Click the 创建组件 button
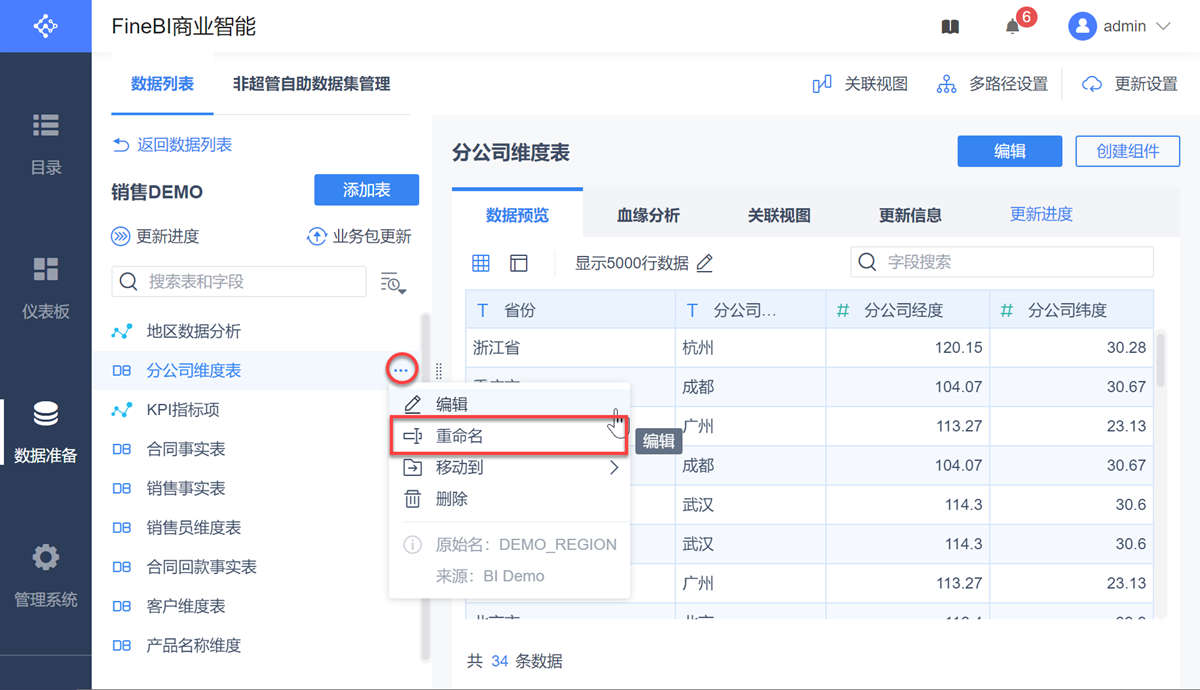Viewport: 1200px width, 690px height. coord(1127,151)
